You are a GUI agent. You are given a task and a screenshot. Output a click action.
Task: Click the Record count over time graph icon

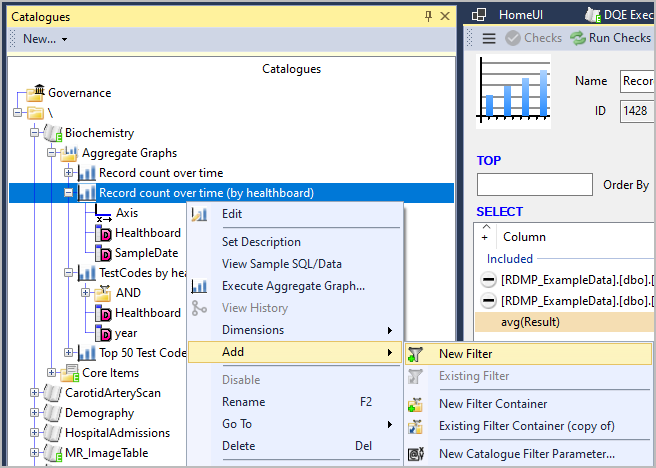click(87, 173)
